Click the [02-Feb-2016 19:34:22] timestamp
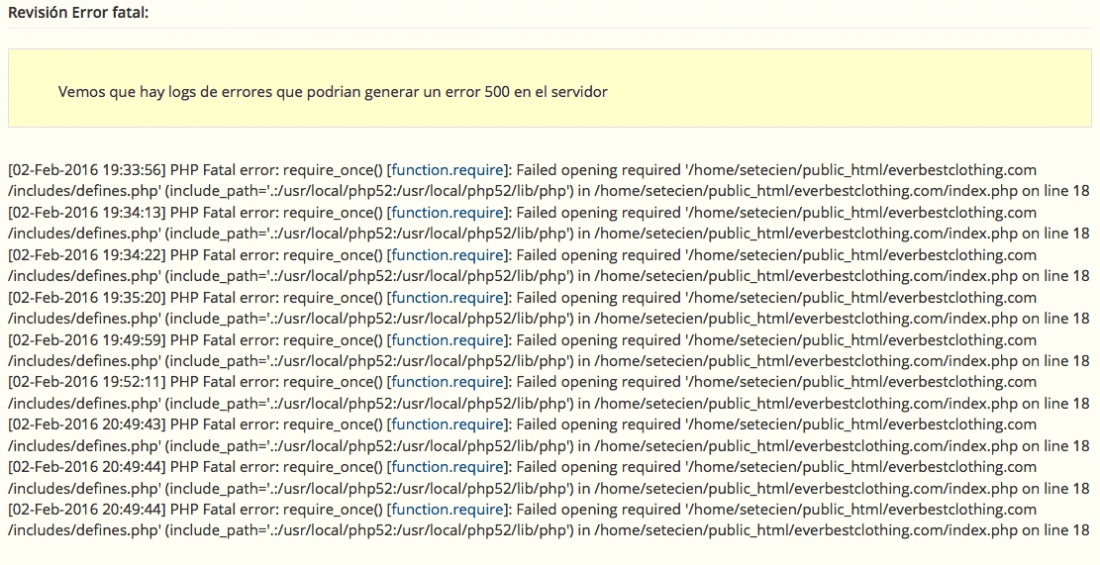This screenshot has height=565, width=1100. click(x=87, y=255)
